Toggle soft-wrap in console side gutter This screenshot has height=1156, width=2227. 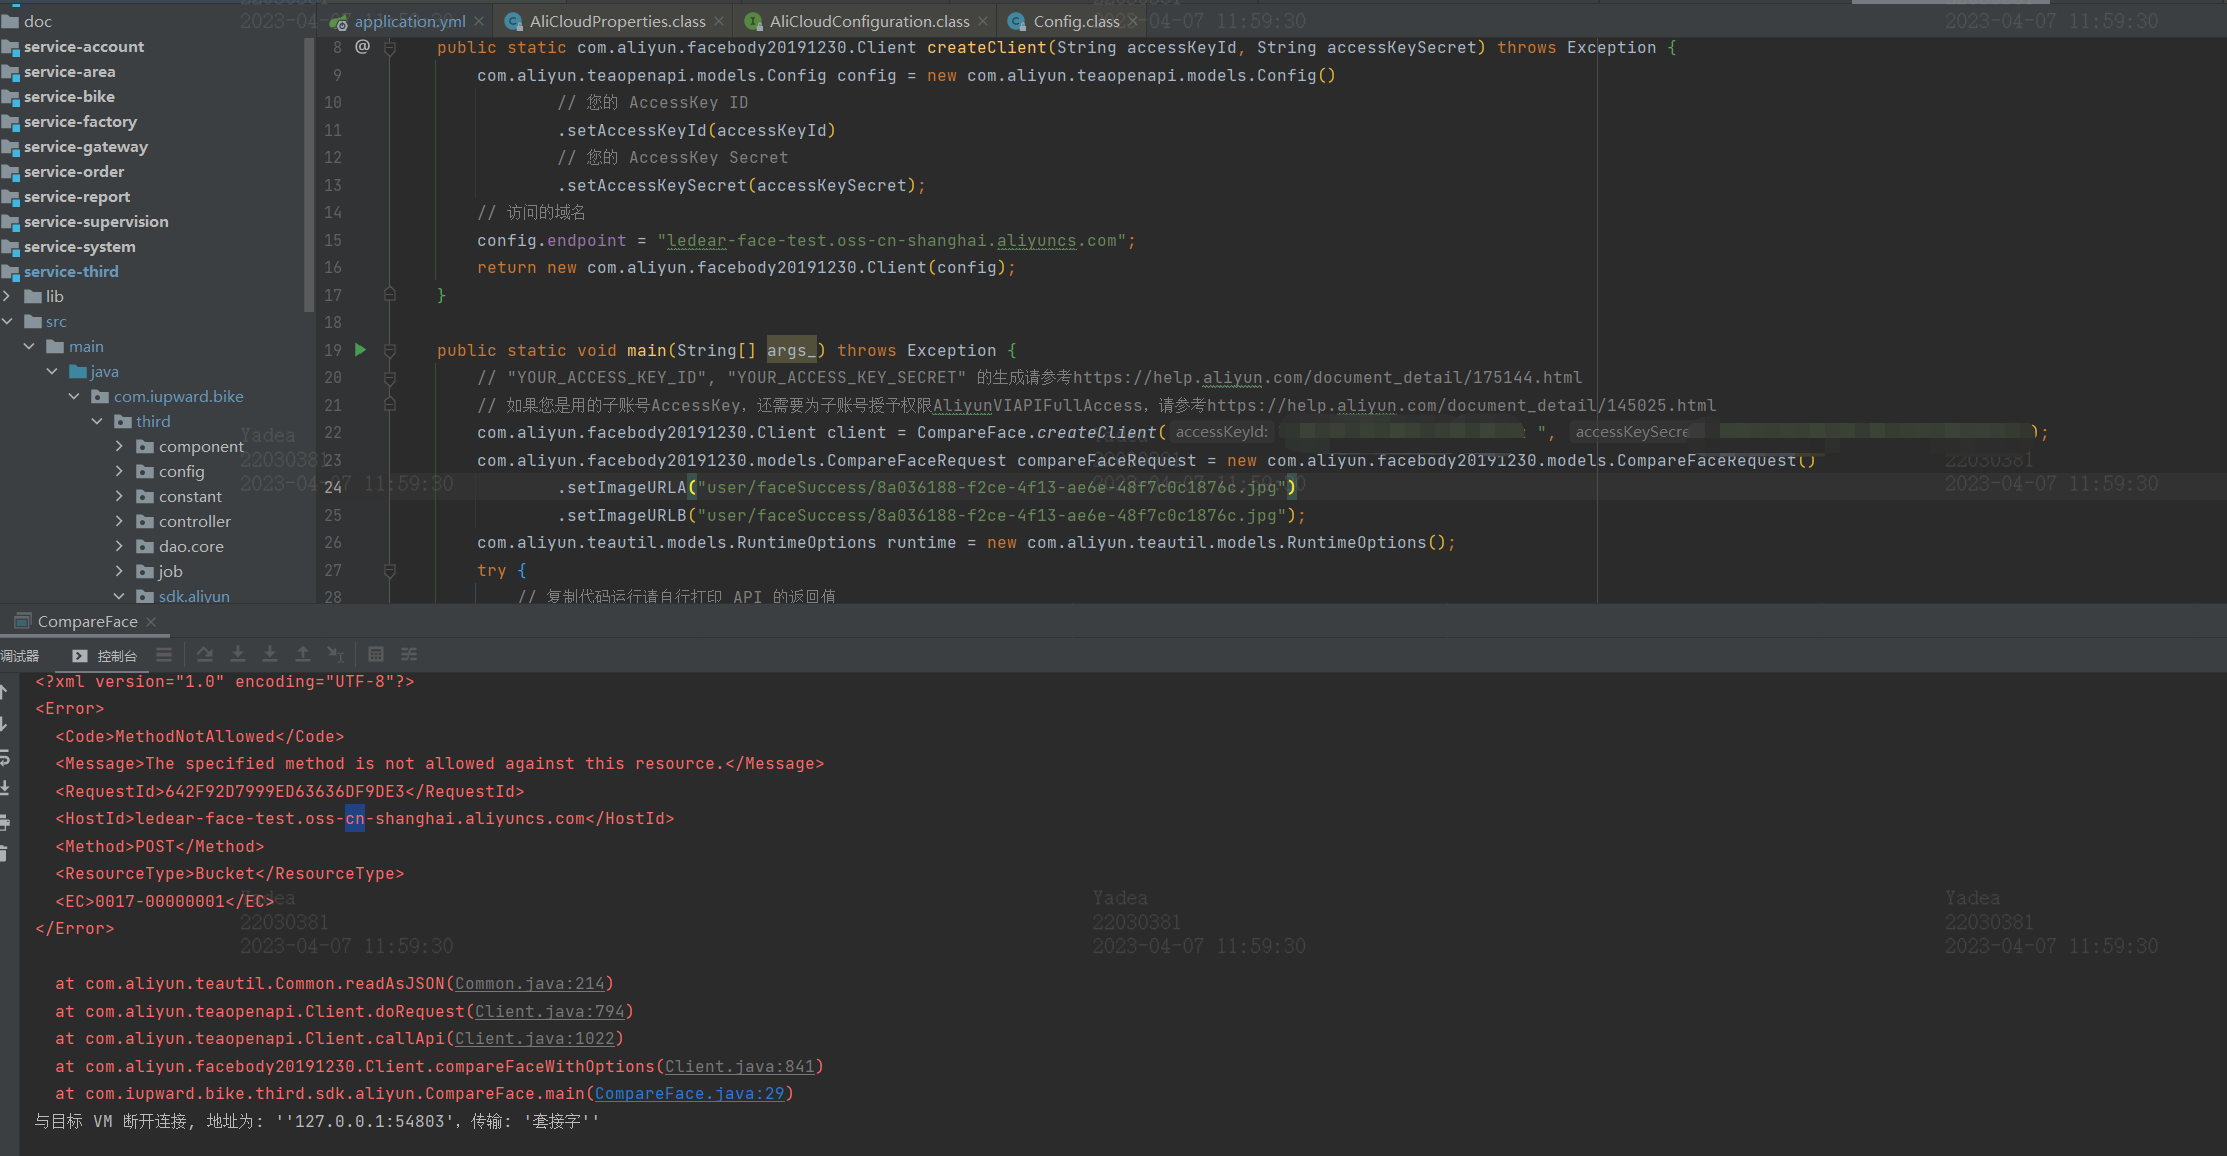(x=5, y=757)
